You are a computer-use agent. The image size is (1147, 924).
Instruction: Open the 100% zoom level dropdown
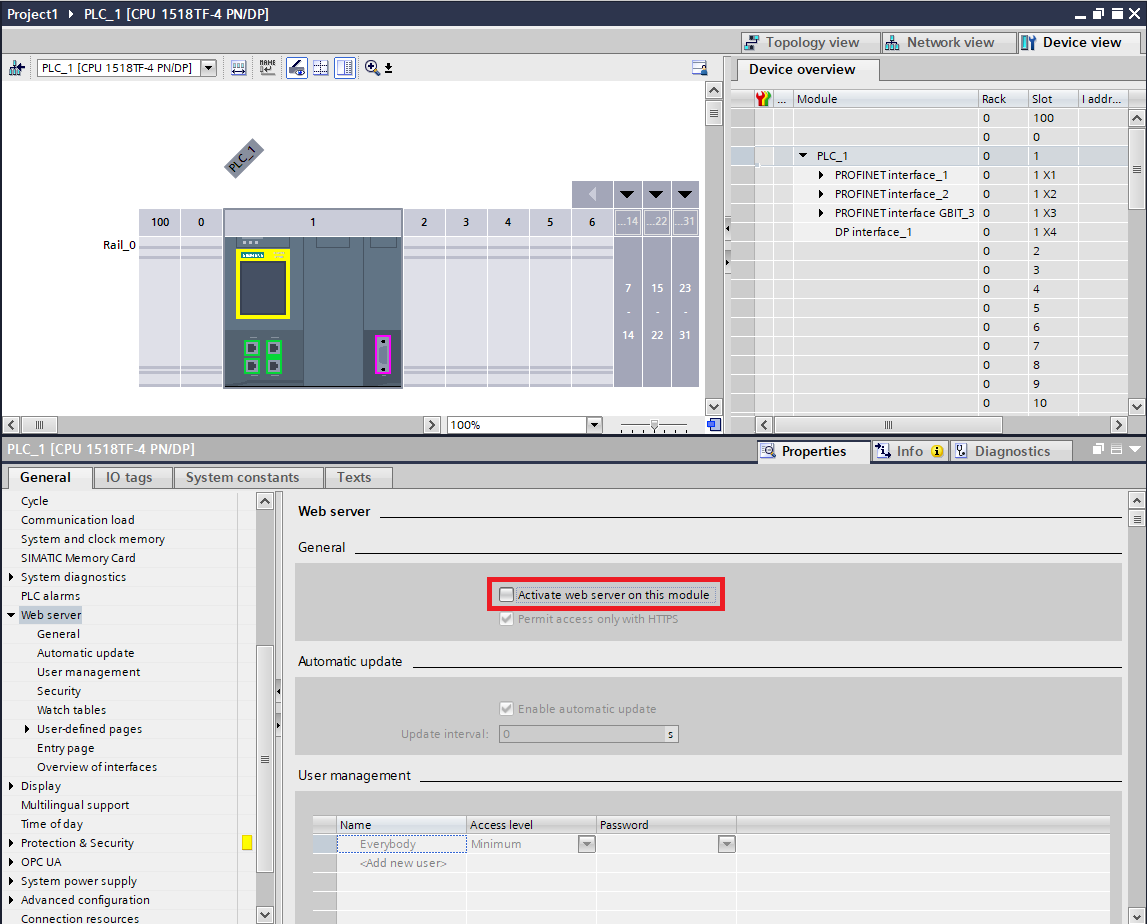594,425
